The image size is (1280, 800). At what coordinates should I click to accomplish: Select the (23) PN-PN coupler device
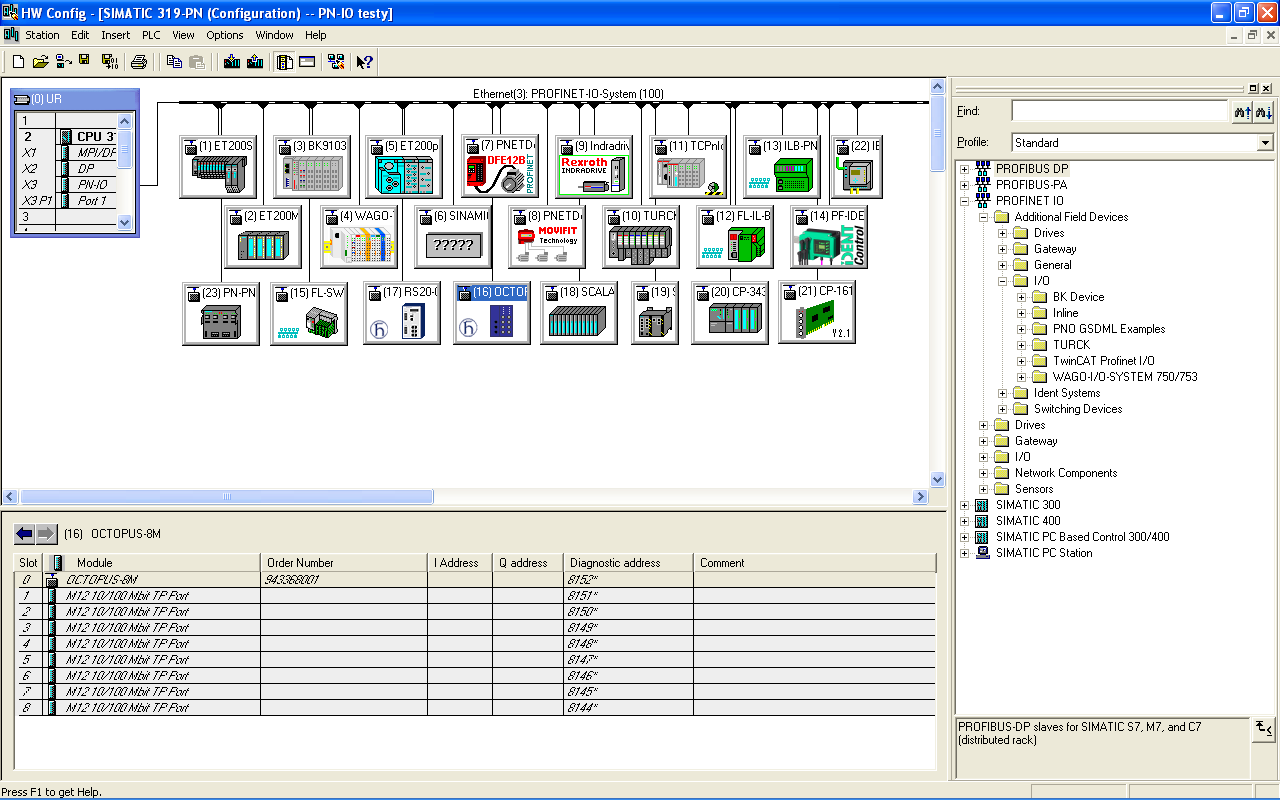pyautogui.click(x=221, y=313)
